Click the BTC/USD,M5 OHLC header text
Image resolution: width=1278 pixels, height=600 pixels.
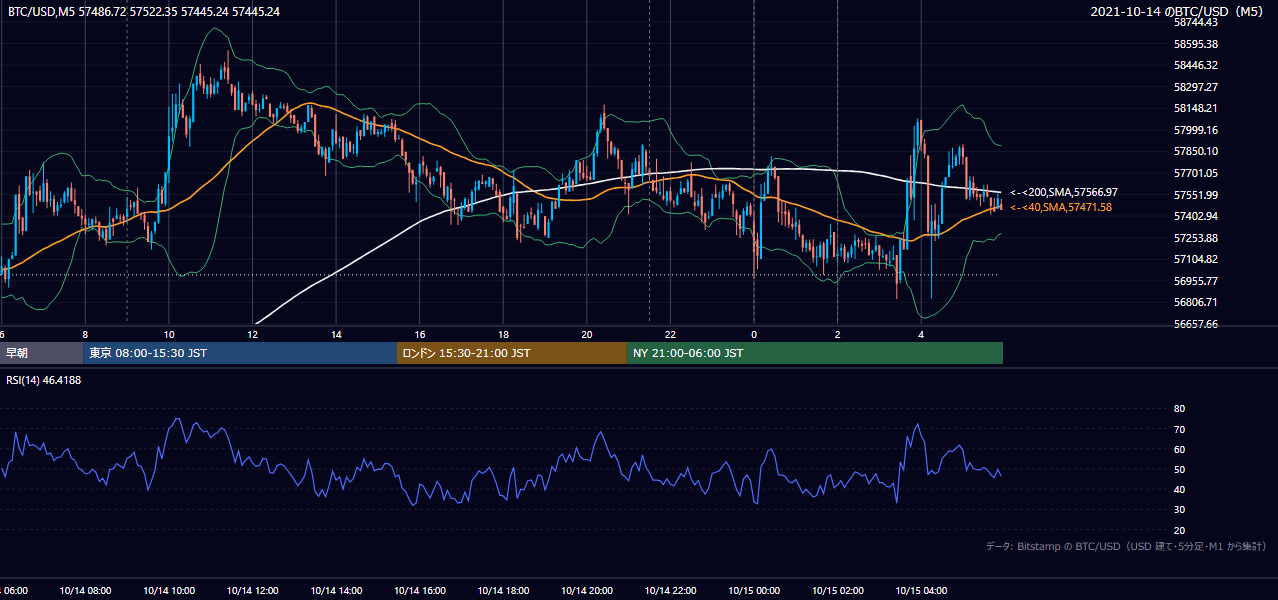click(144, 11)
